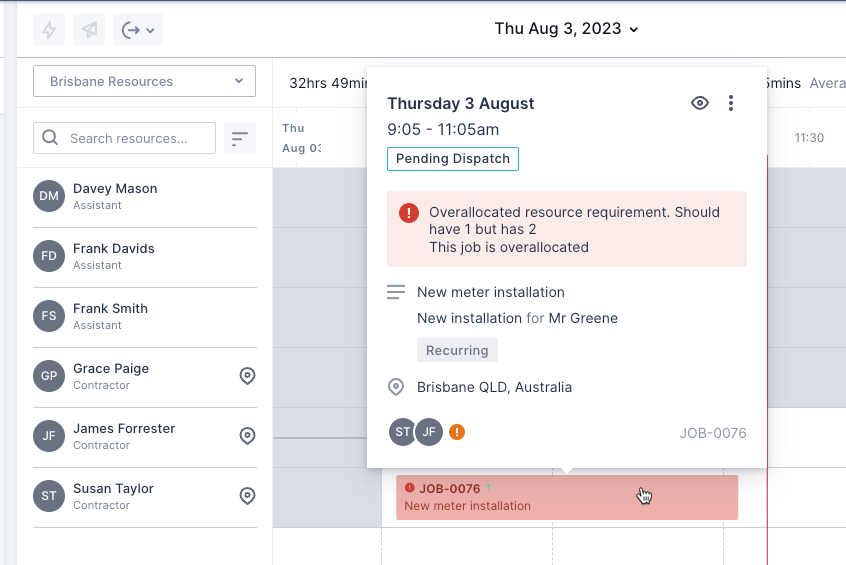Click the Recurring tag

(x=457, y=350)
